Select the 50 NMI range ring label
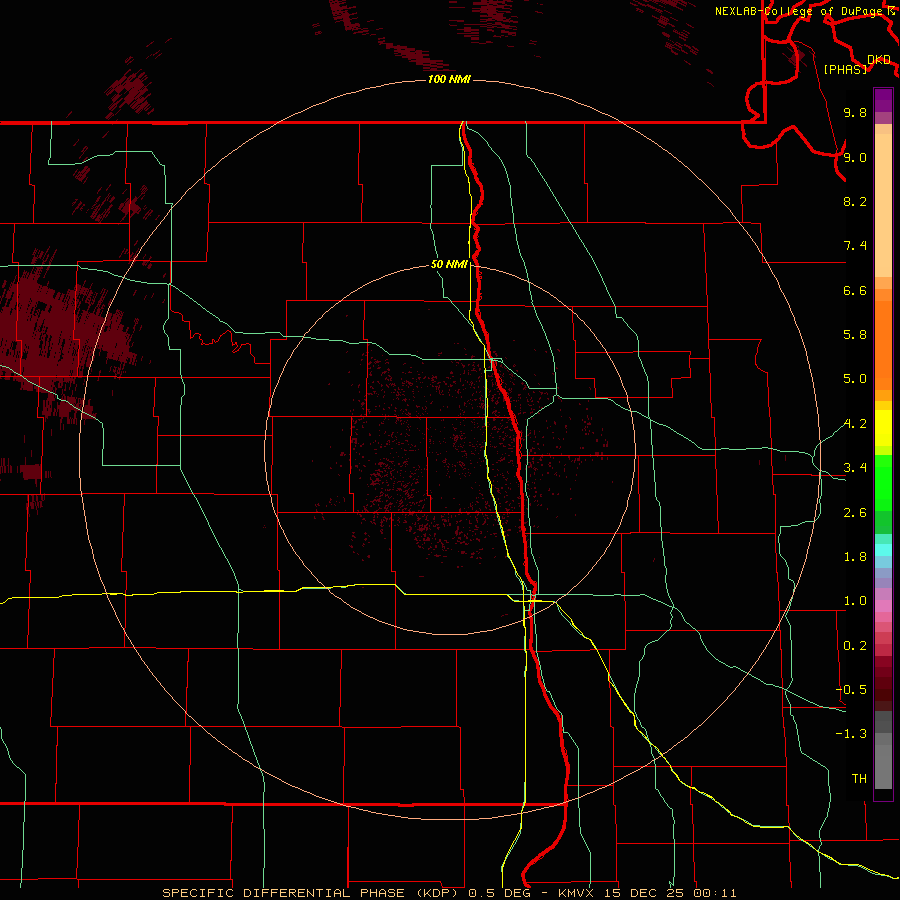 [449, 264]
